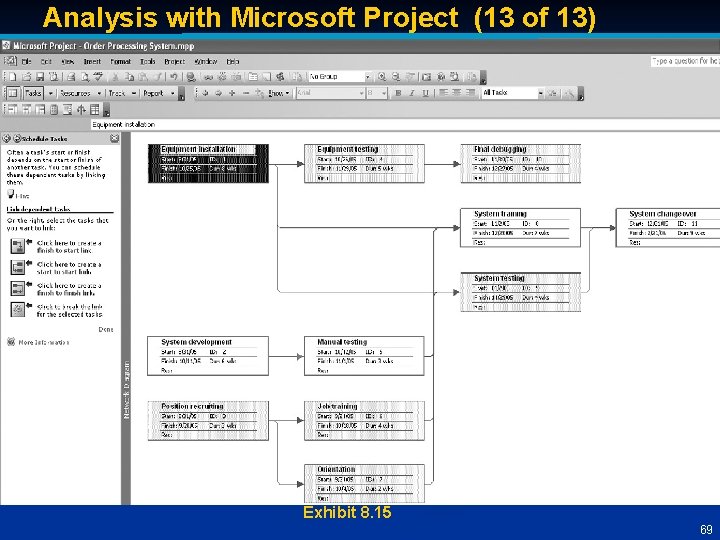720x540 pixels.
Task: Click the Outdent left-arrow icon
Action: pos(205,93)
